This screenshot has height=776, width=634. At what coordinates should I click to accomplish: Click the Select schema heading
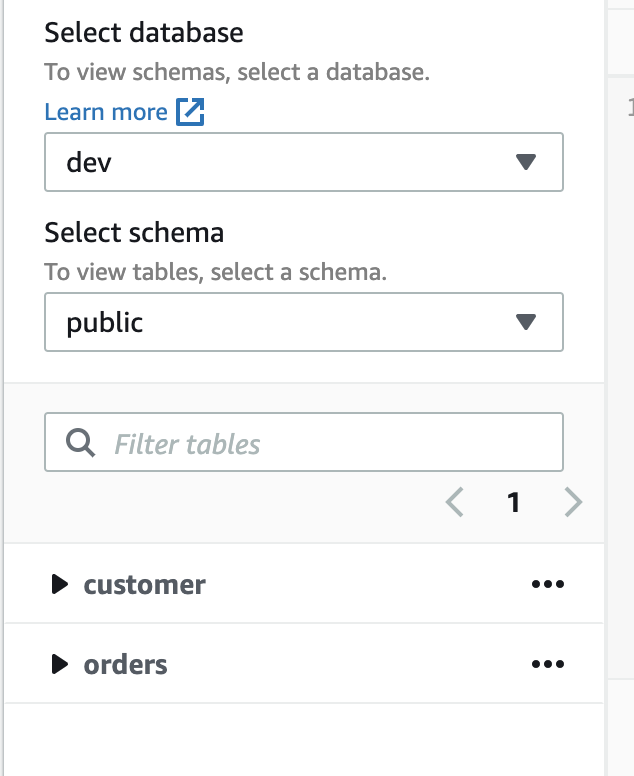[134, 232]
